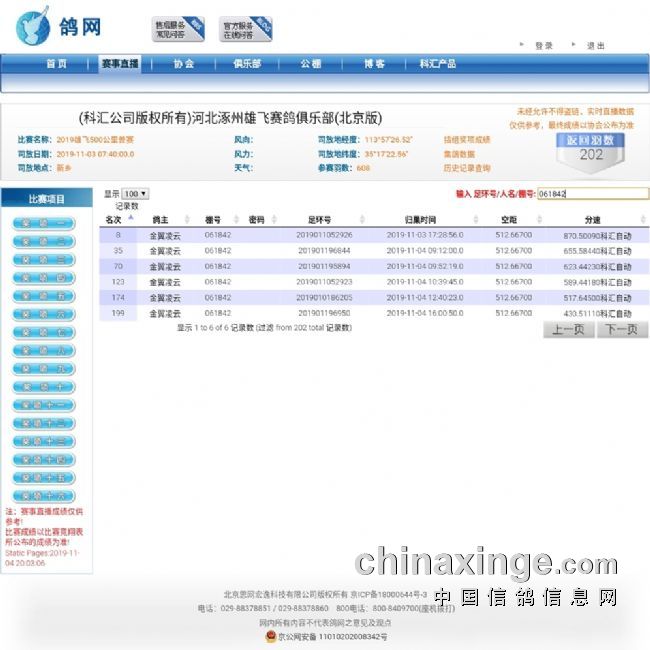Open the 历史记录查询 link
Image resolution: width=650 pixels, height=650 pixels.
467,169
